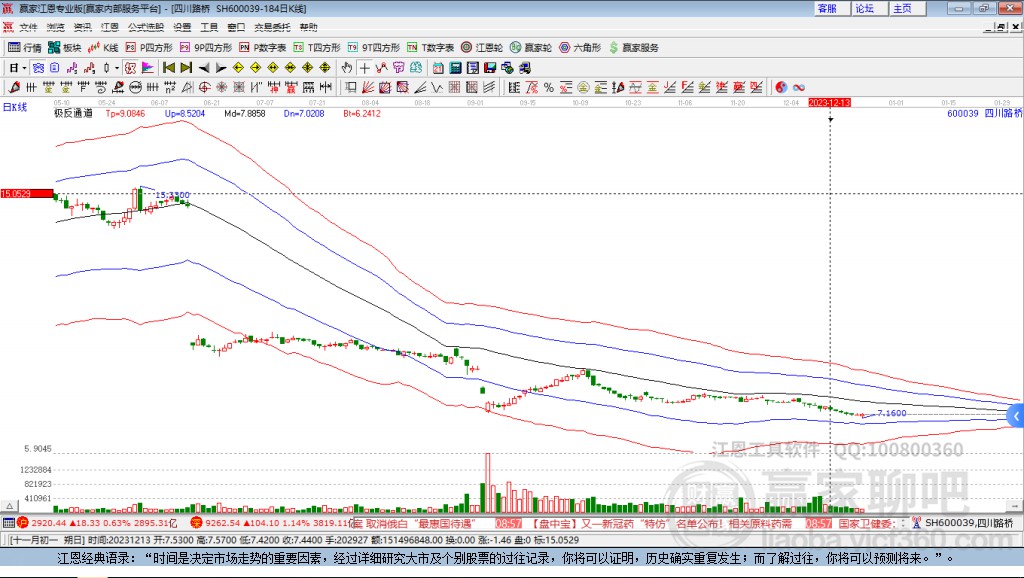The width and height of the screenshot is (1024, 578).
Task: Click the 论坛 forum button
Action: click(x=865, y=8)
